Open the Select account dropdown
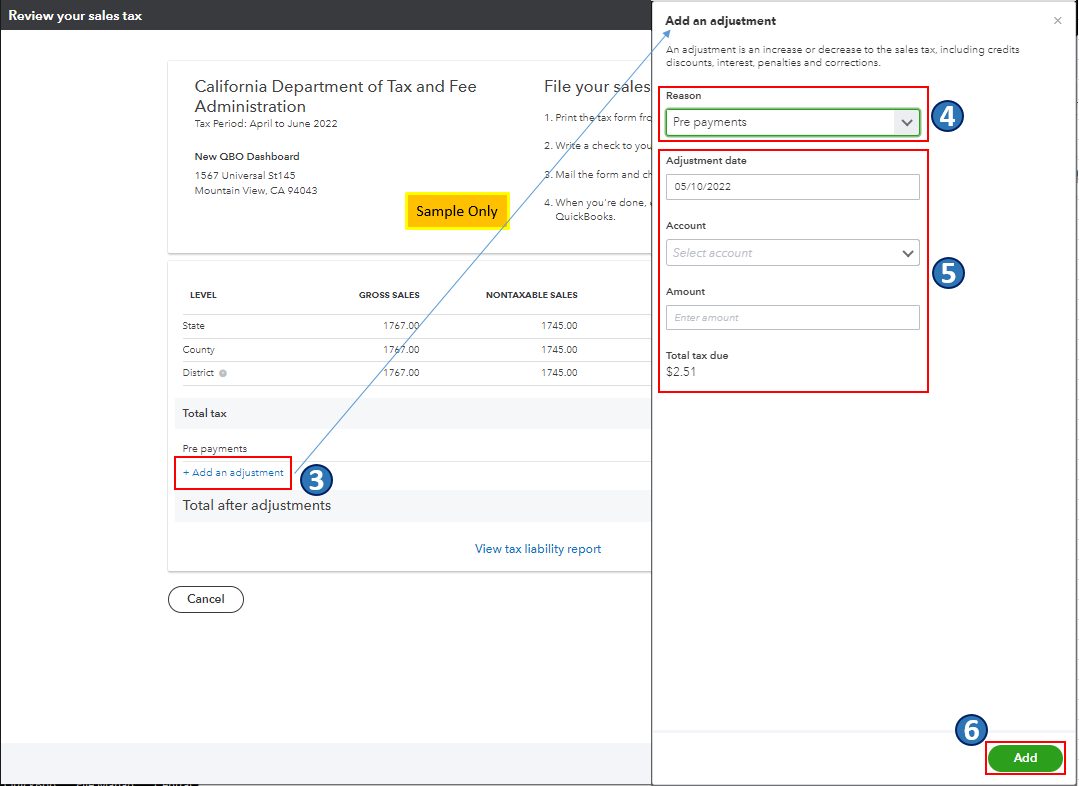This screenshot has height=786, width=1079. click(x=792, y=253)
